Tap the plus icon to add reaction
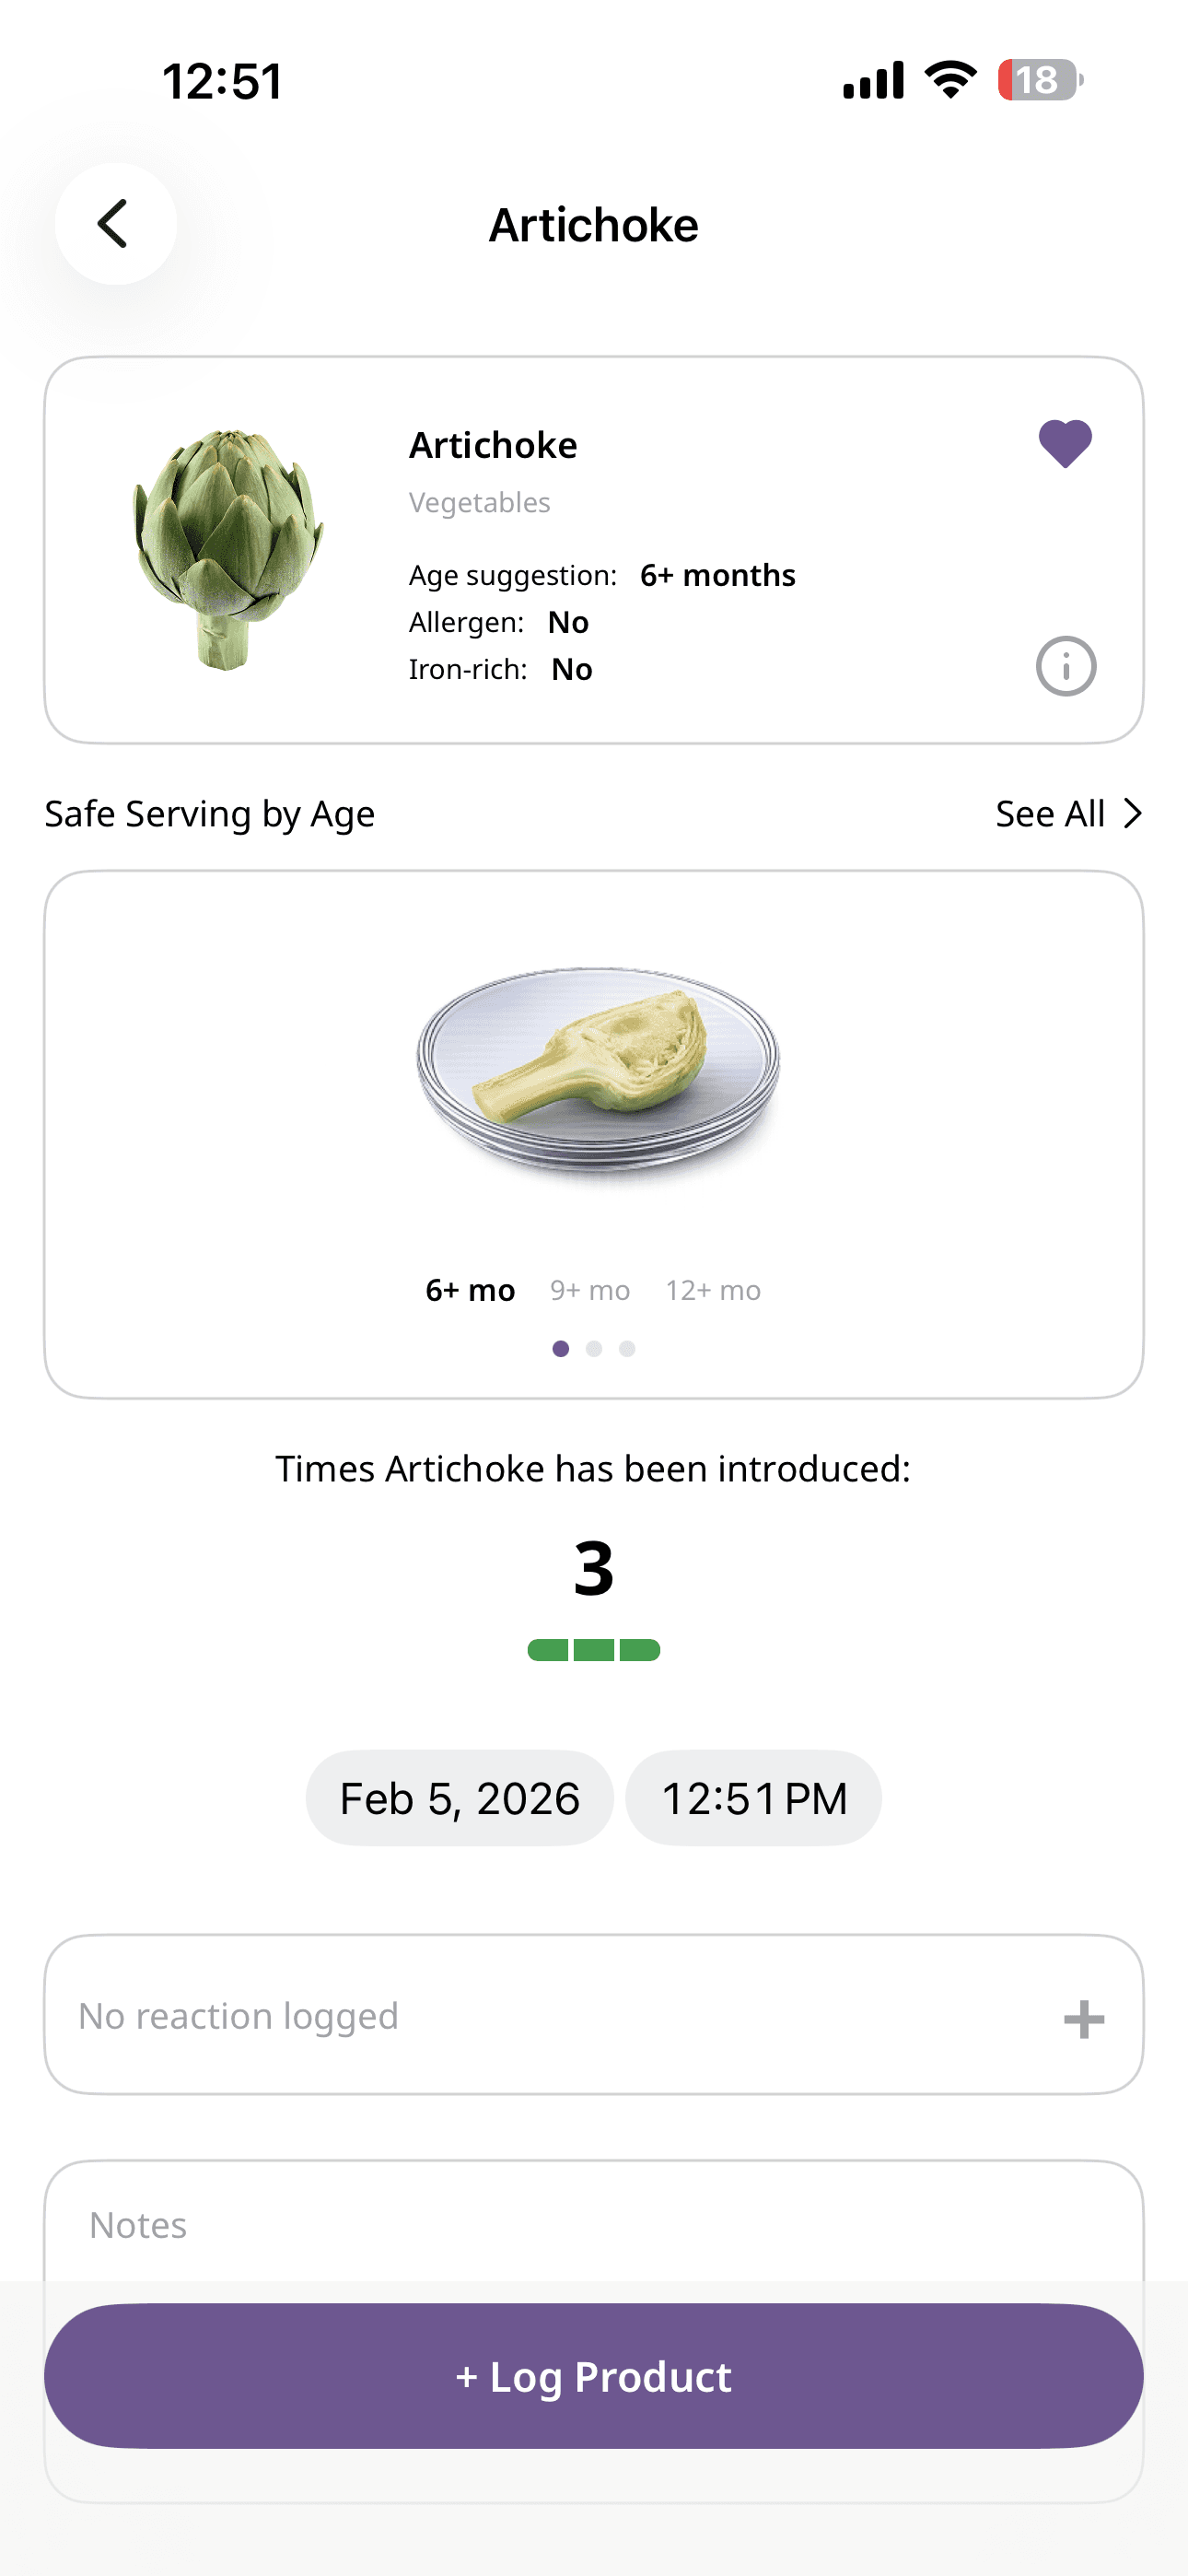1188x2576 pixels. [1084, 2019]
